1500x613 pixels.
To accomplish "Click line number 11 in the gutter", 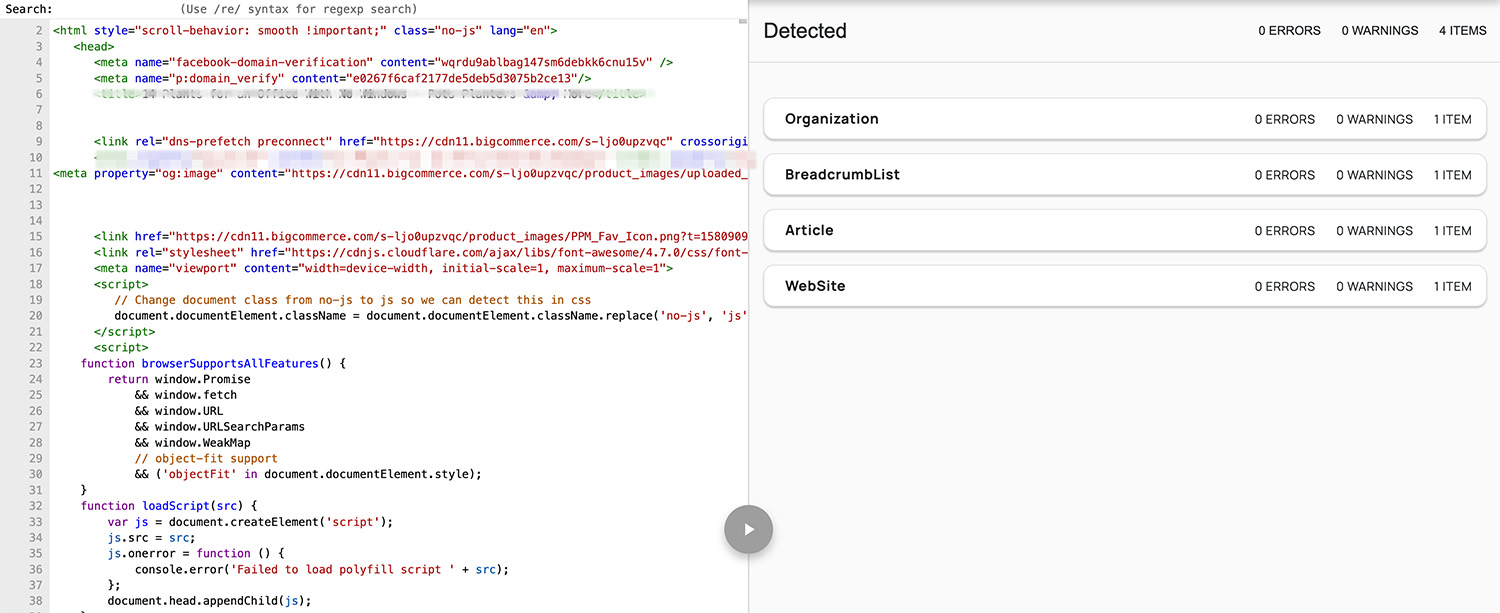I will click(x=36, y=173).
